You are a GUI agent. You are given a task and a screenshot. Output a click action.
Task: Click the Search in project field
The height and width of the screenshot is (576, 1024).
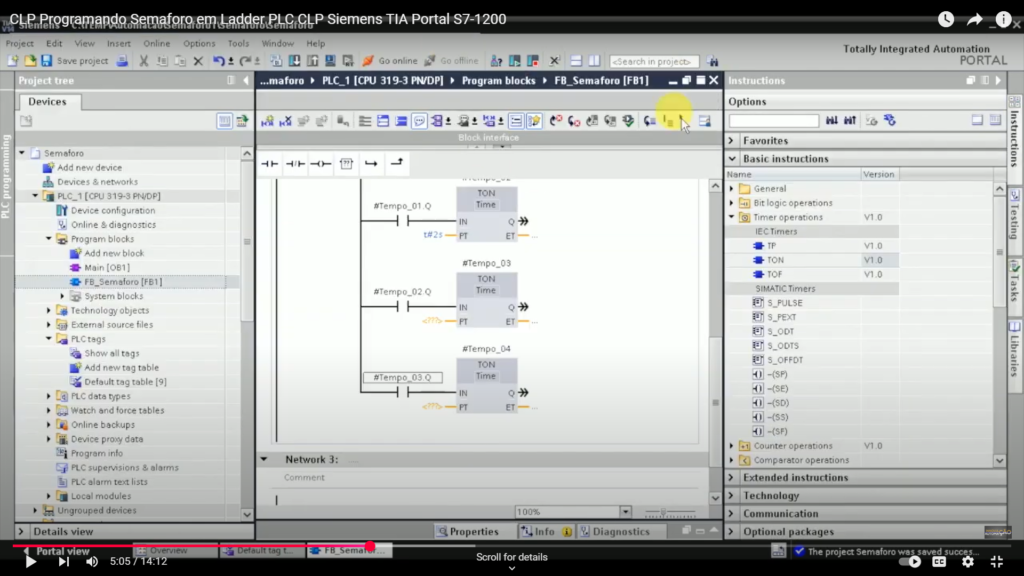(x=653, y=61)
